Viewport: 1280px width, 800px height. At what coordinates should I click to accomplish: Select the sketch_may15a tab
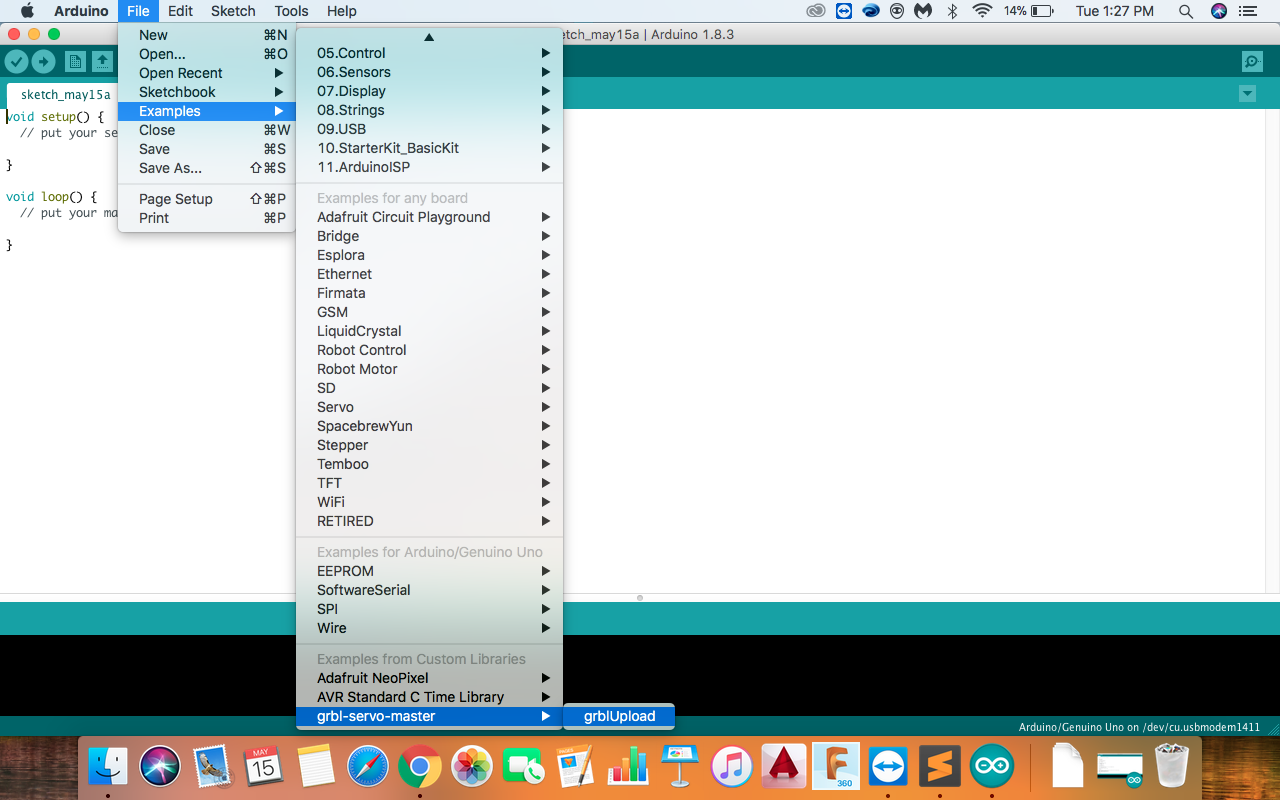click(x=65, y=95)
